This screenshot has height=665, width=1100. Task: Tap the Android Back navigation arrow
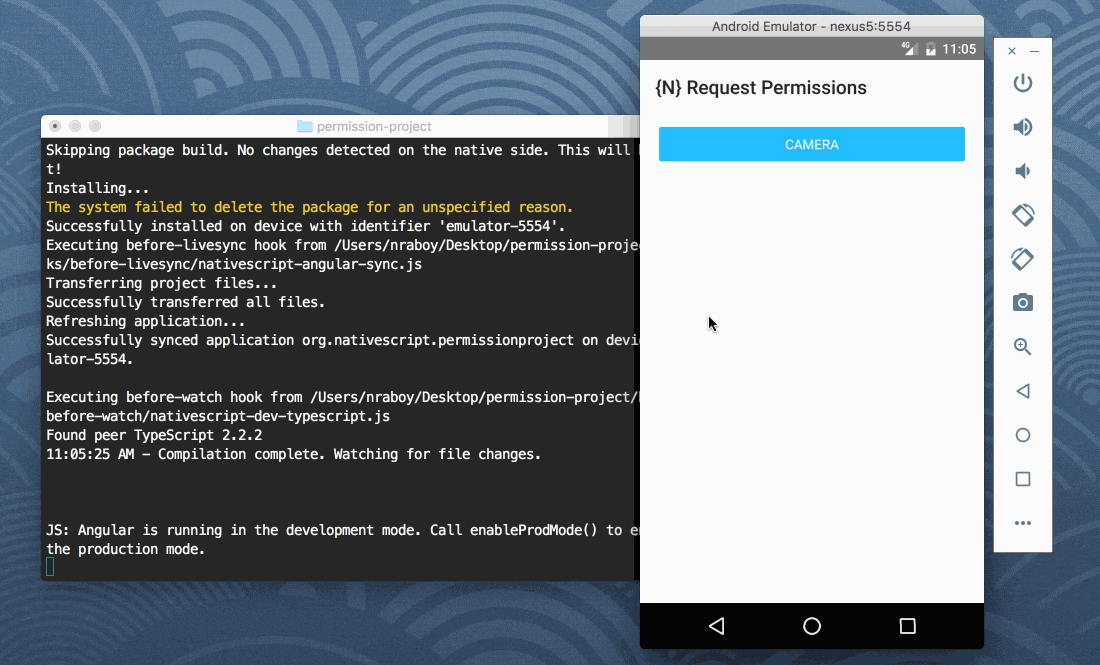pyautogui.click(x=716, y=625)
